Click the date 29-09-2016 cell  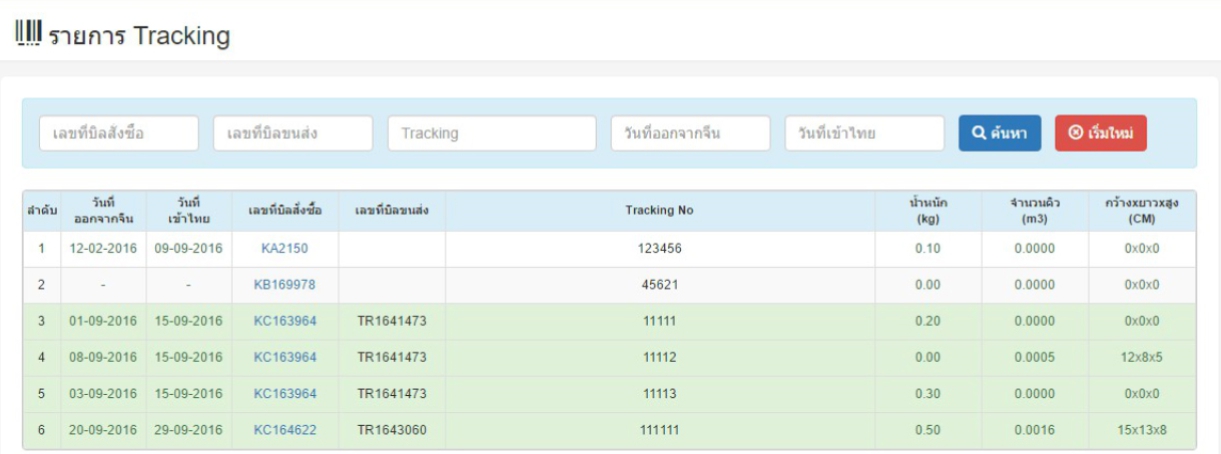[188, 430]
